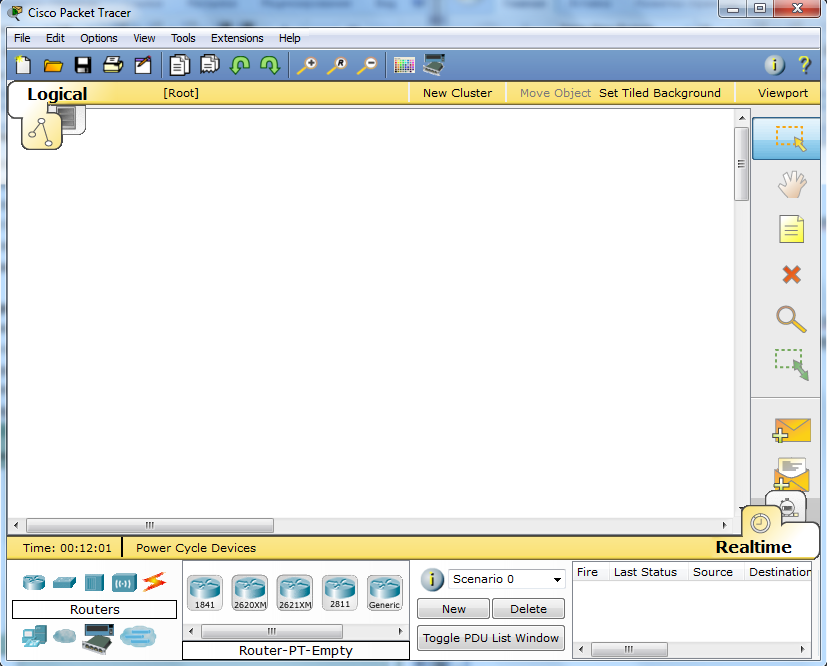
Task: Click Set Tiled Background
Action: [x=659, y=93]
